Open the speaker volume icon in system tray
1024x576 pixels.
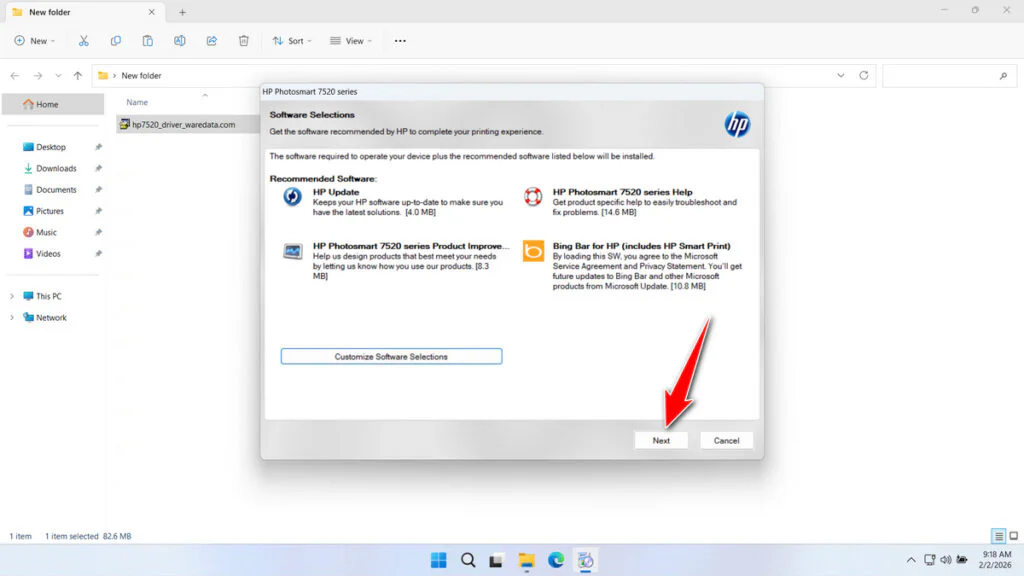[x=945, y=560]
